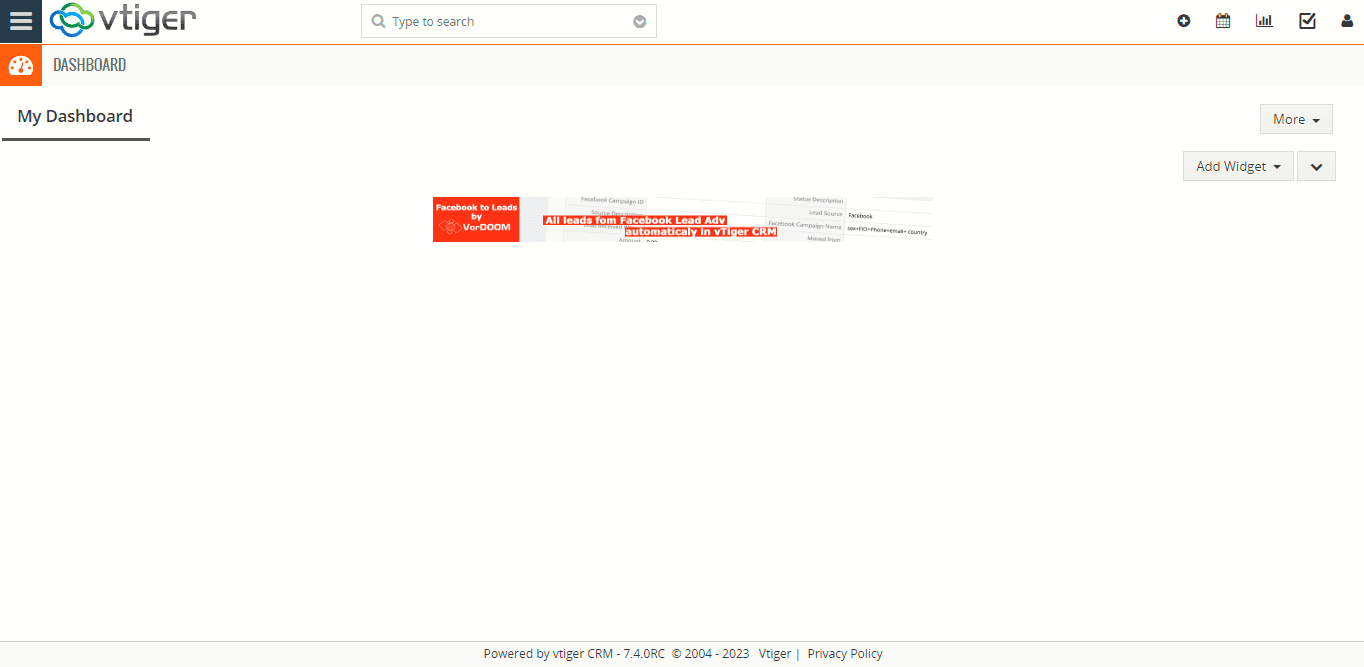Image resolution: width=1364 pixels, height=667 pixels.
Task: Open the Privacy Policy link
Action: [845, 654]
